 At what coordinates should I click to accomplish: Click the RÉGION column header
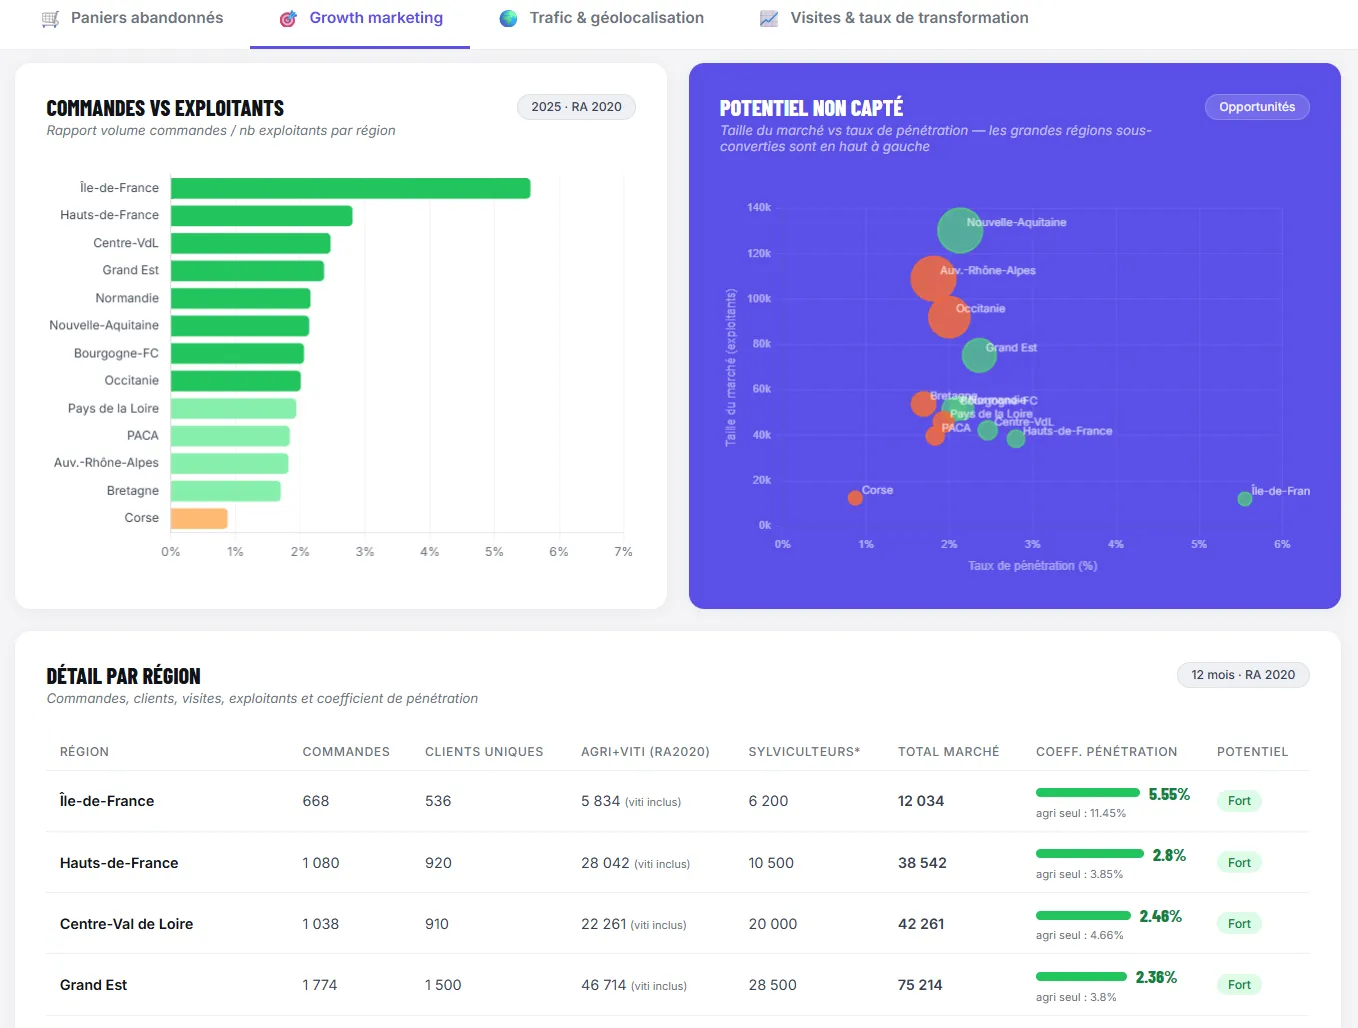tap(84, 752)
